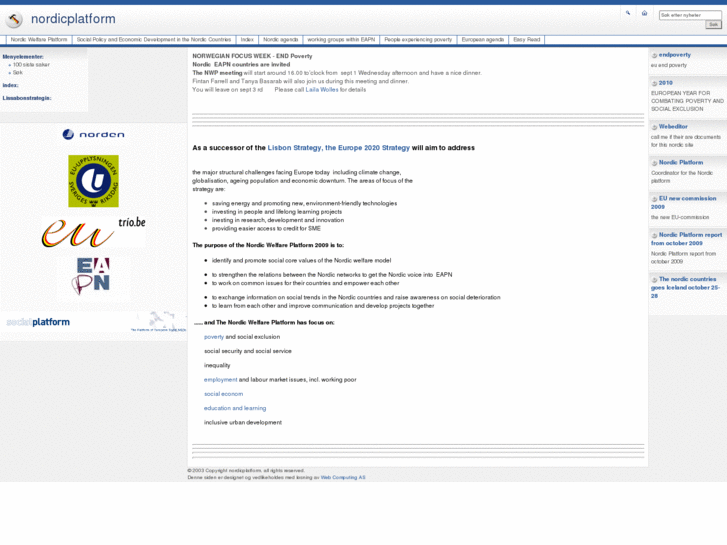
Task: Click 'social security and social service' text
Action: [x=248, y=352]
